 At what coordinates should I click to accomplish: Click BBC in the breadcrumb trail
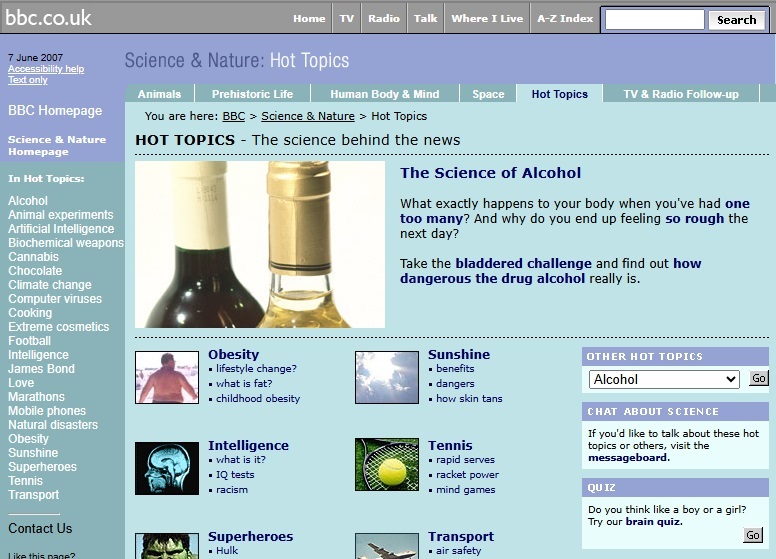coord(234,116)
